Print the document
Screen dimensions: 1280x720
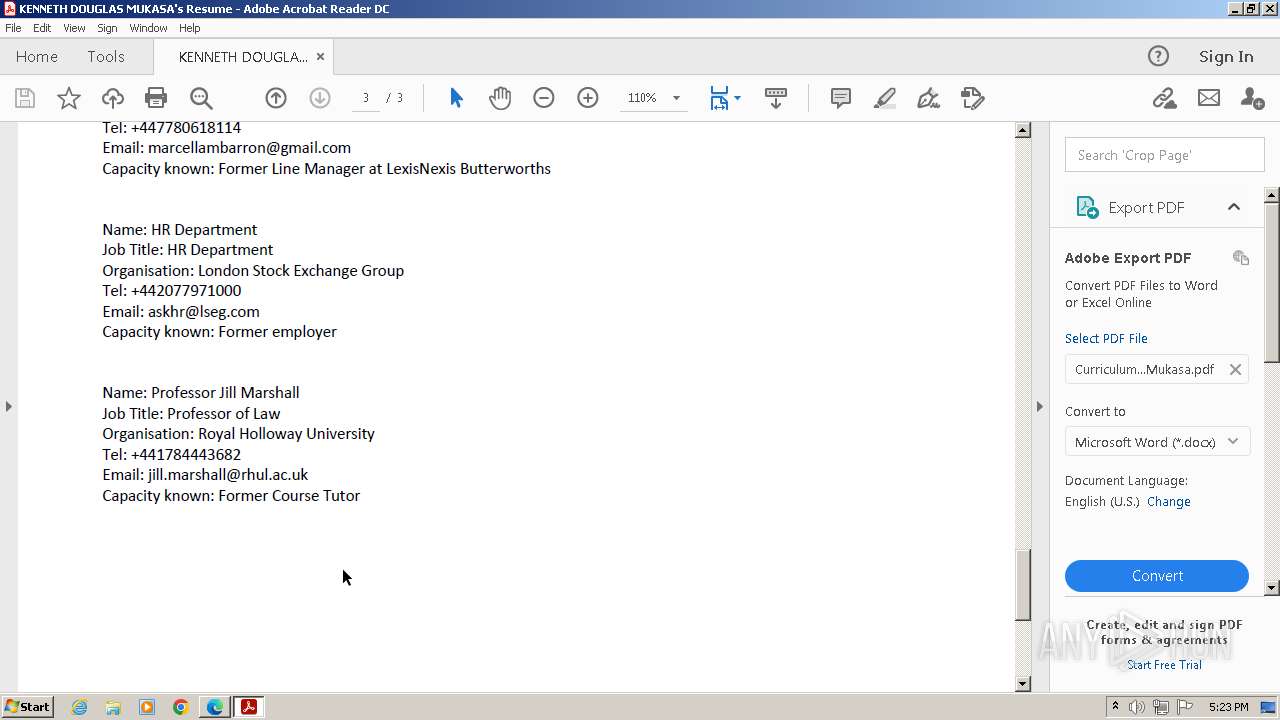click(x=156, y=98)
